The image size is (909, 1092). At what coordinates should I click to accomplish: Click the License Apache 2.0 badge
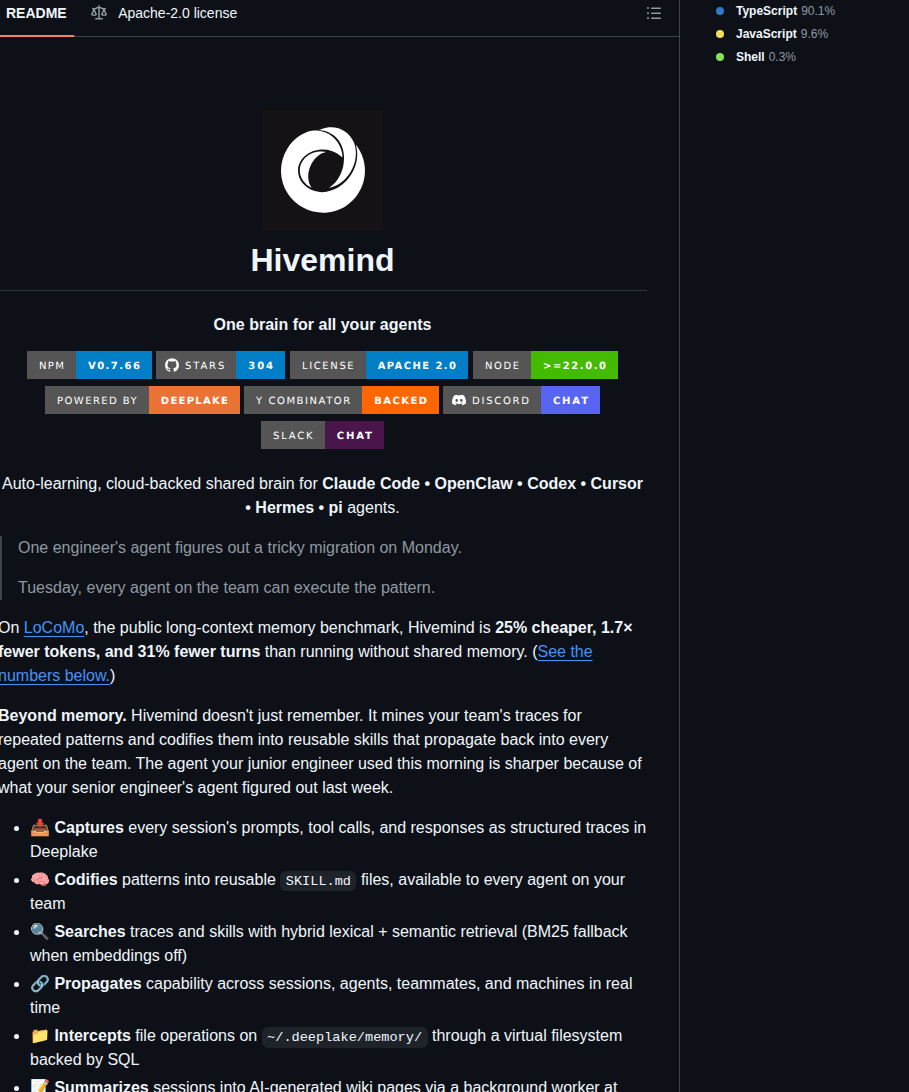[x=379, y=365]
